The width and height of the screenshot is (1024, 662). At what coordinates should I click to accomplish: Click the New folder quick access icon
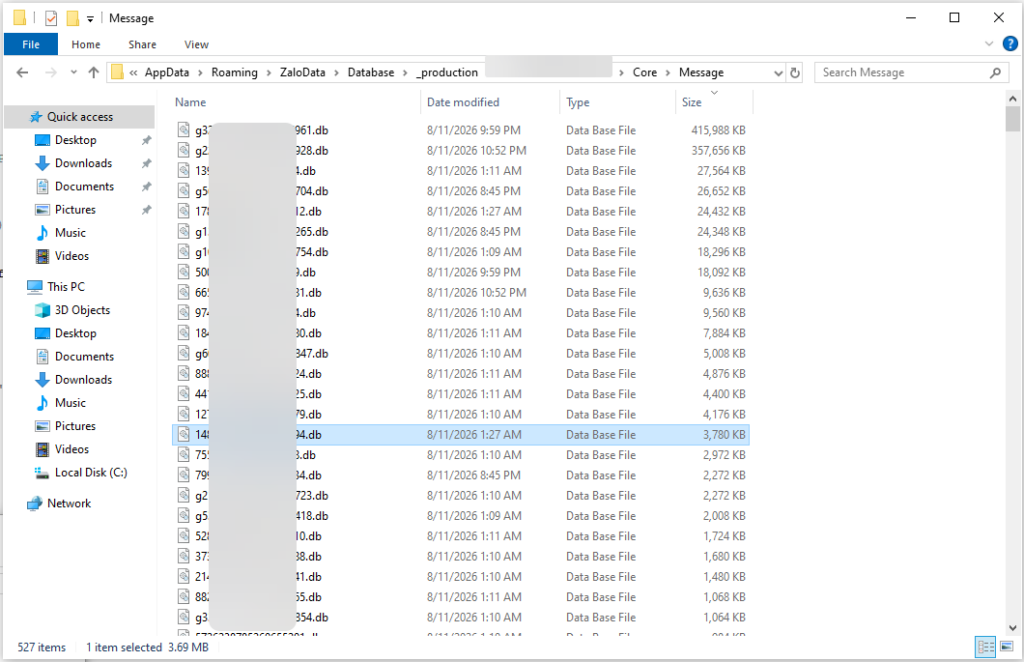(73, 18)
